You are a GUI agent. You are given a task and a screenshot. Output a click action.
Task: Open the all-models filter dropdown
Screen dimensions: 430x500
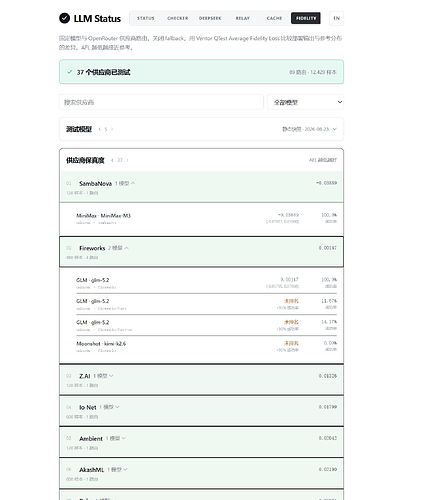(305, 102)
